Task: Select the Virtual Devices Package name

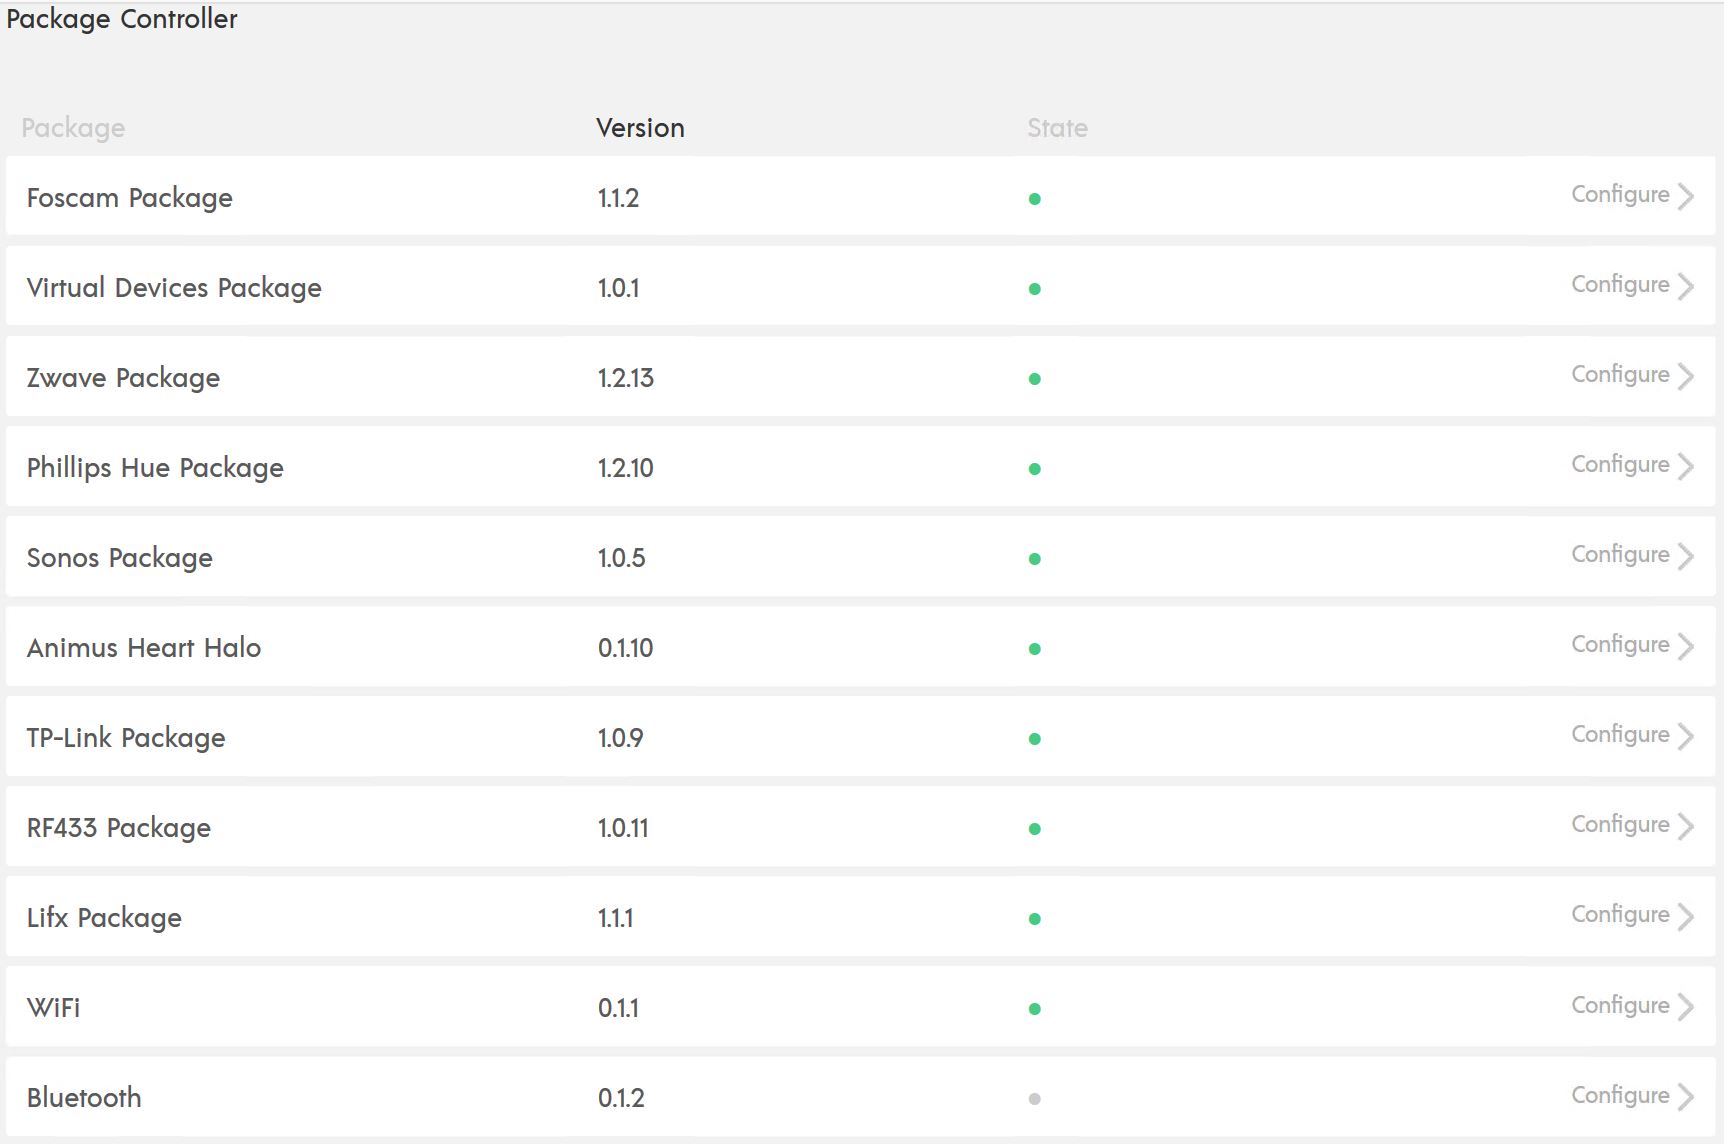Action: 174,289
